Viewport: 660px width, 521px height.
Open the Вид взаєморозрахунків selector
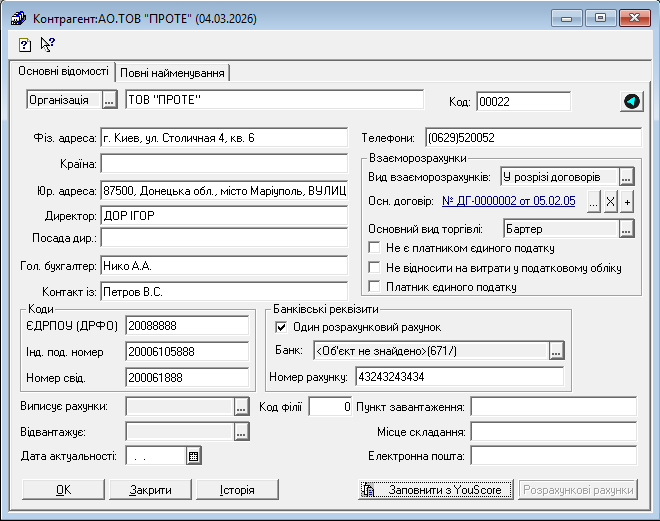[627, 177]
